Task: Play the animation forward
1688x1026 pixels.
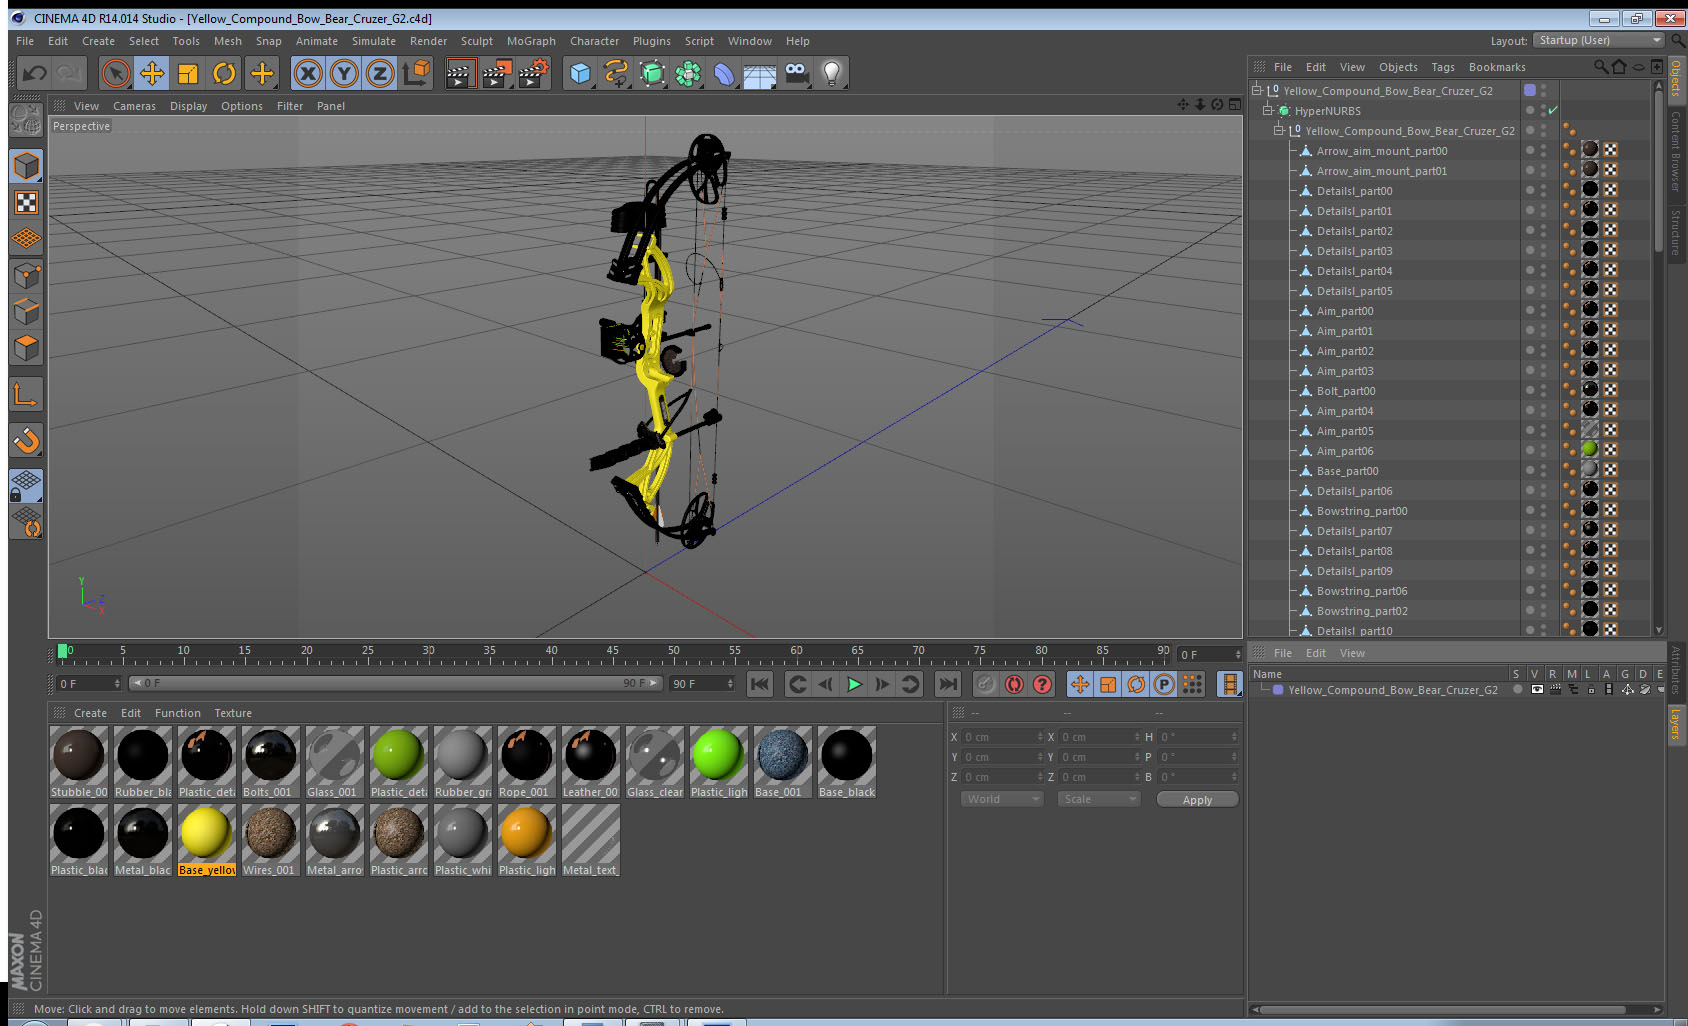Action: pyautogui.click(x=854, y=684)
